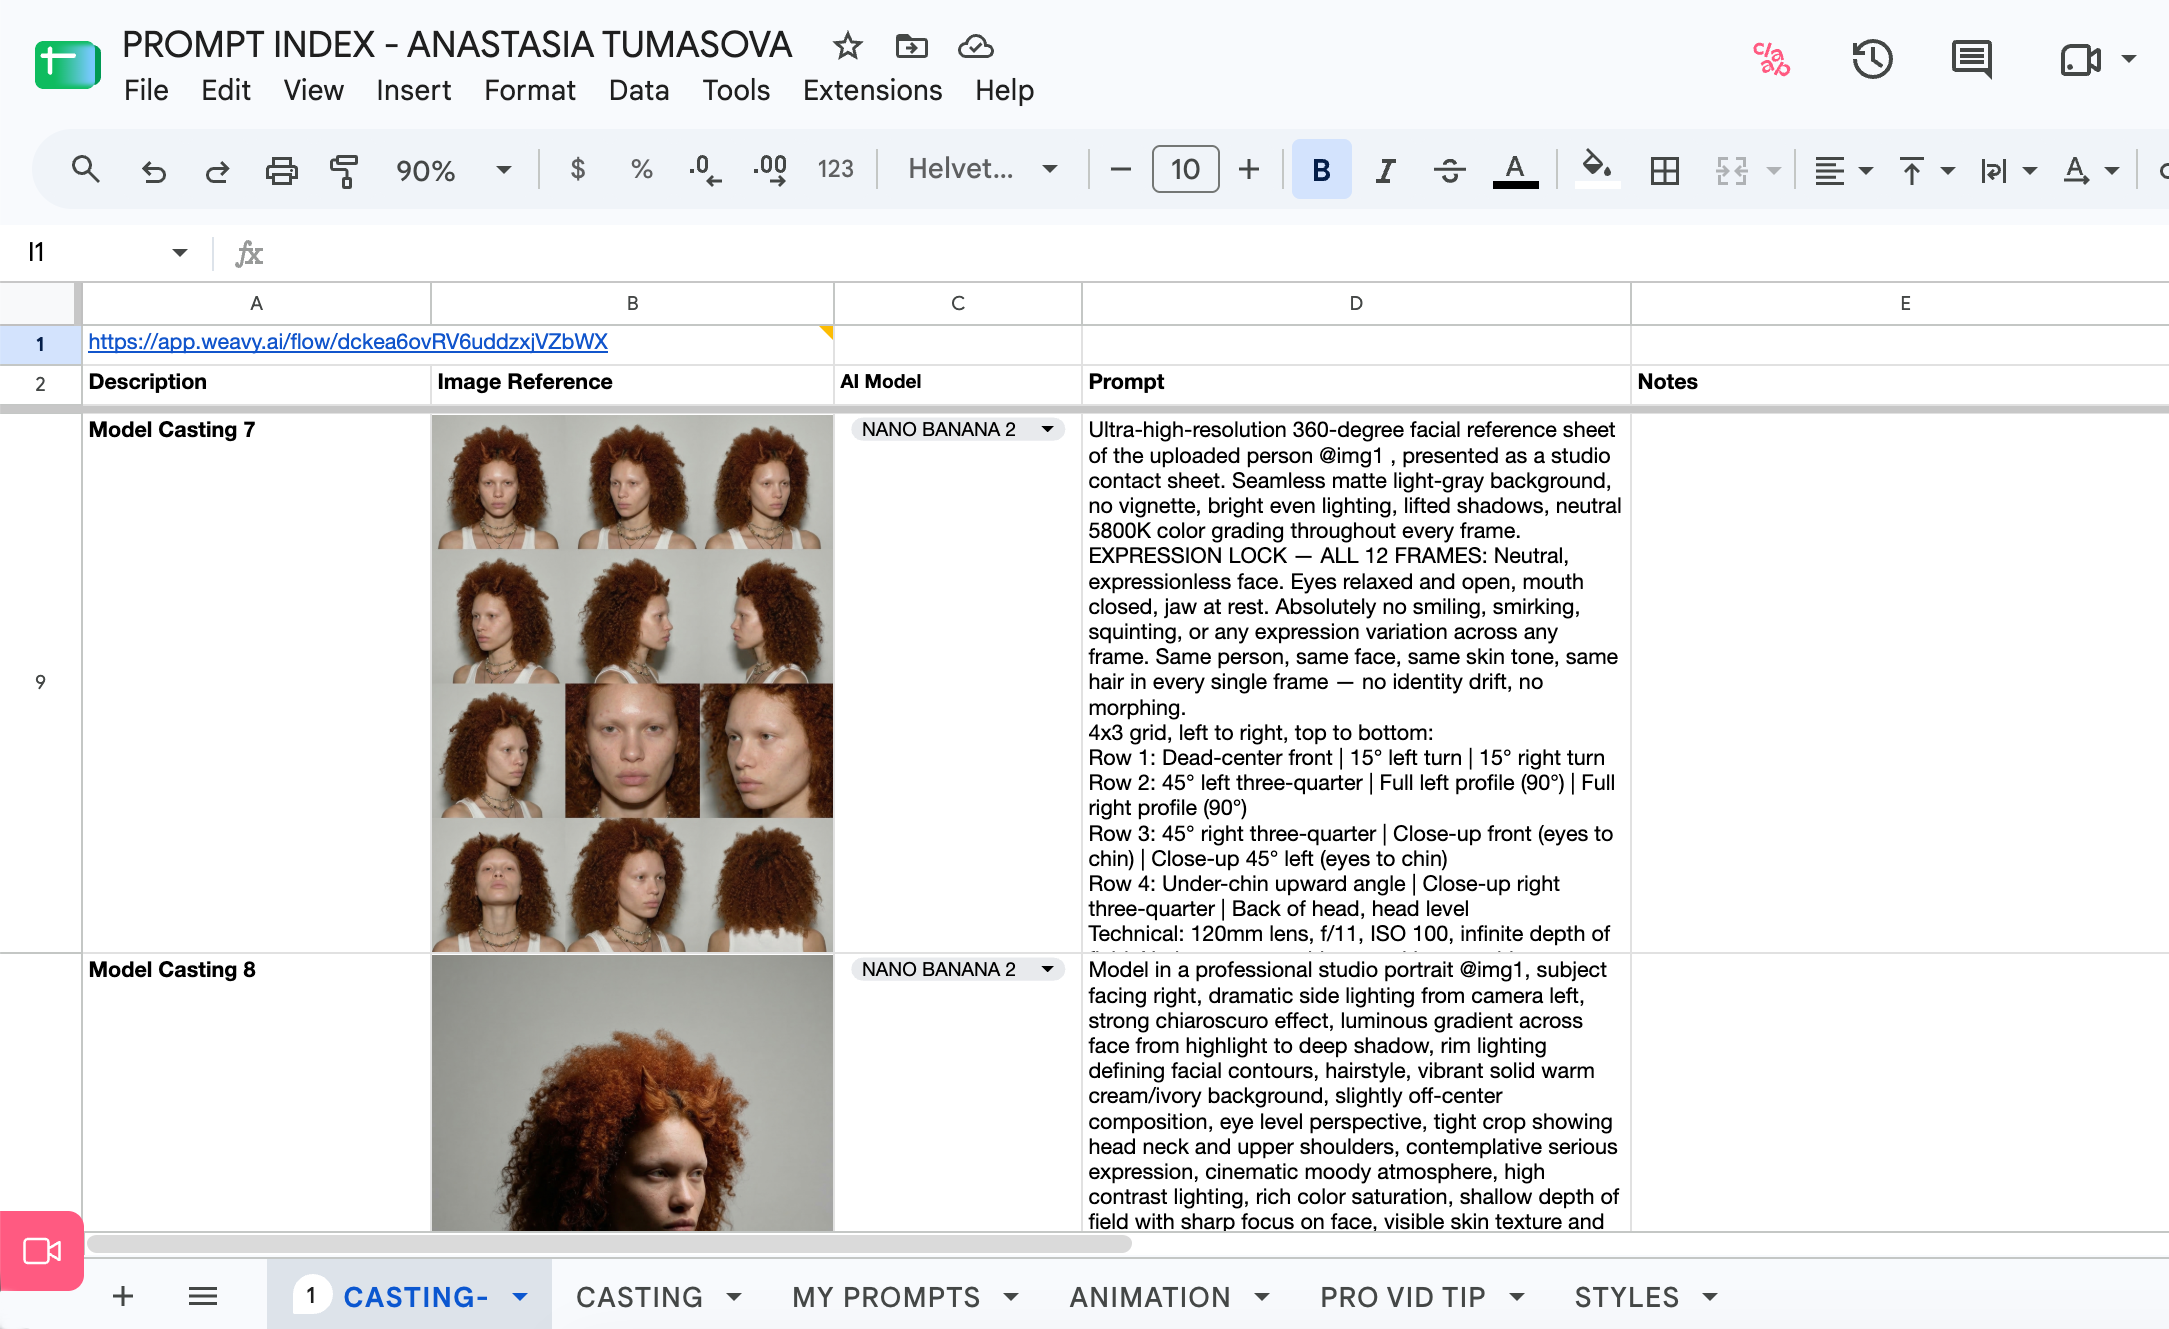Search the menus with the magnifier

[86, 170]
